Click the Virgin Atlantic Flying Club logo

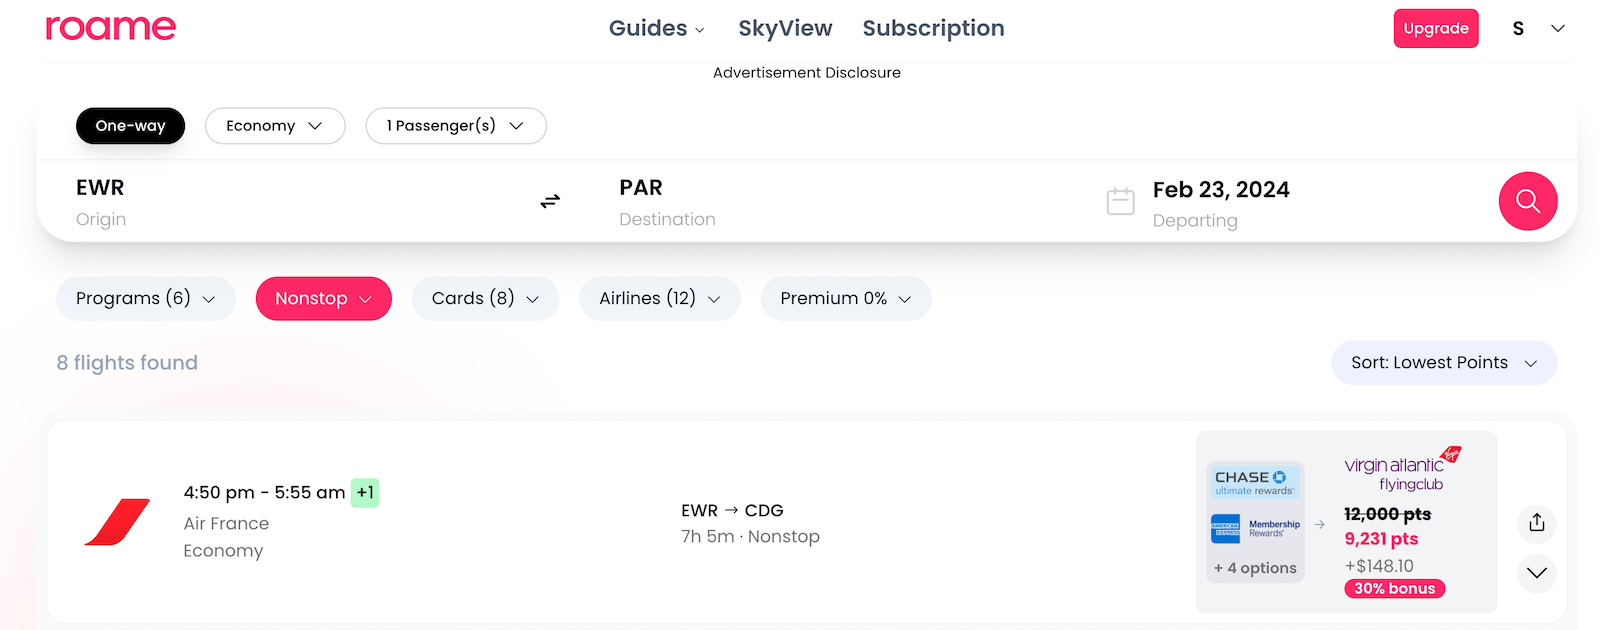[1402, 470]
